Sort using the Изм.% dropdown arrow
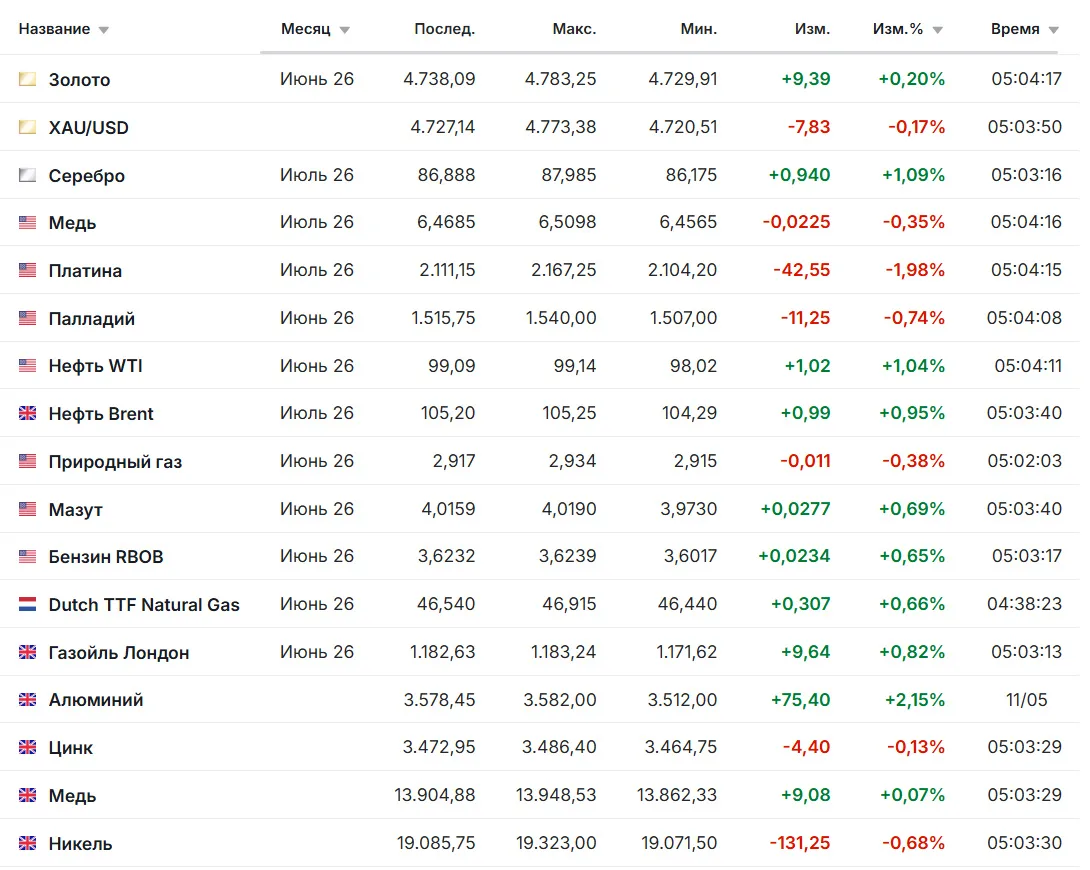 (937, 30)
